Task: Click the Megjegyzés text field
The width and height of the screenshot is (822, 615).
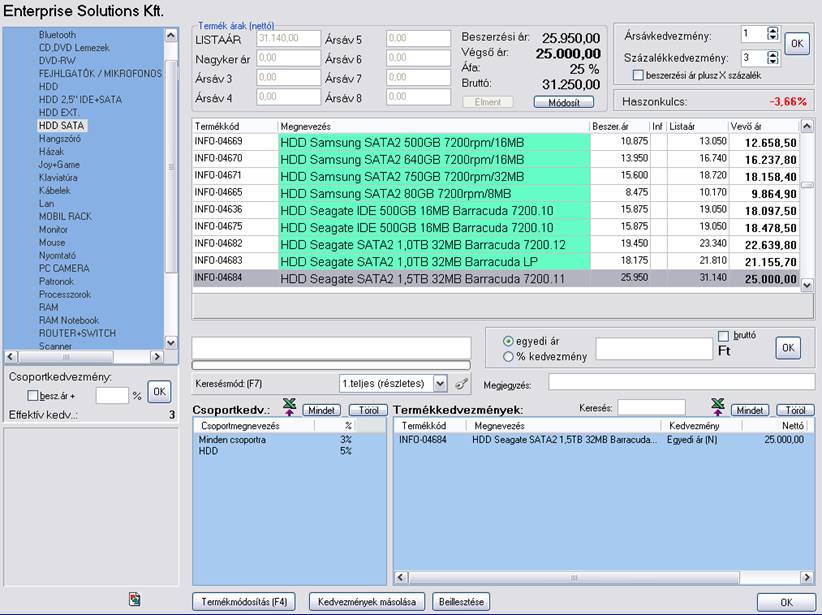Action: [682, 382]
